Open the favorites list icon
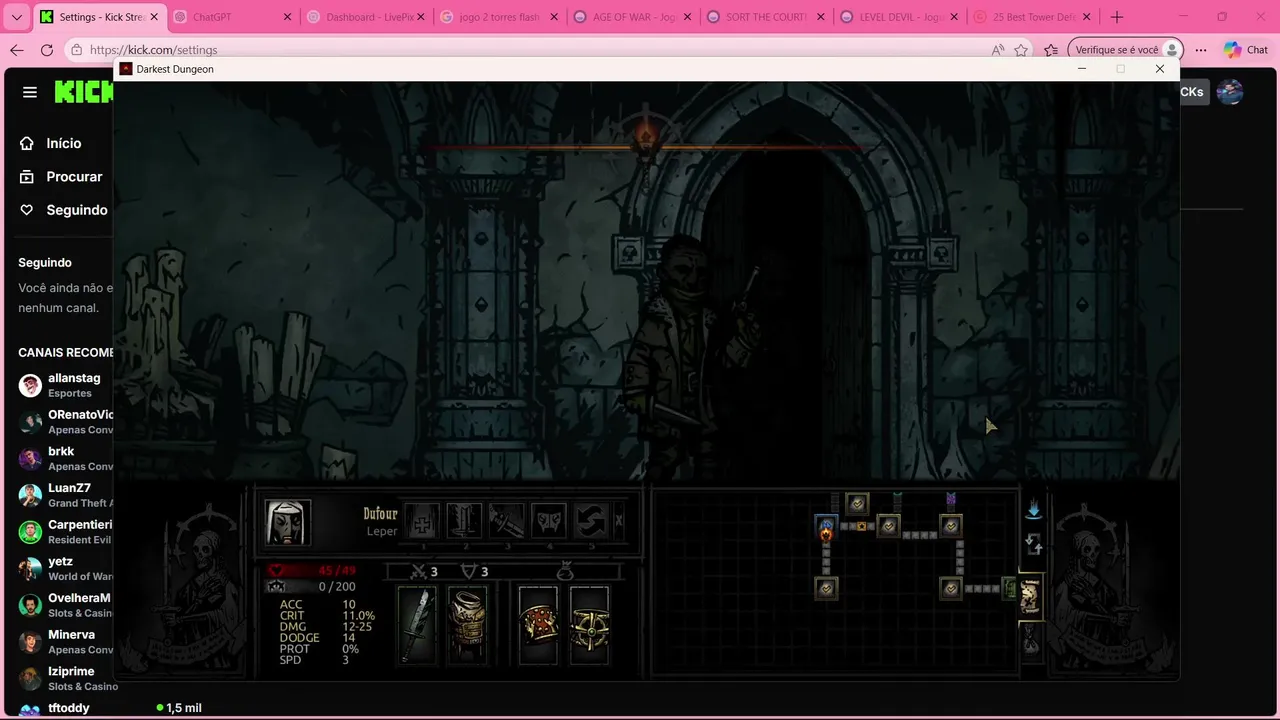 coord(1051,50)
